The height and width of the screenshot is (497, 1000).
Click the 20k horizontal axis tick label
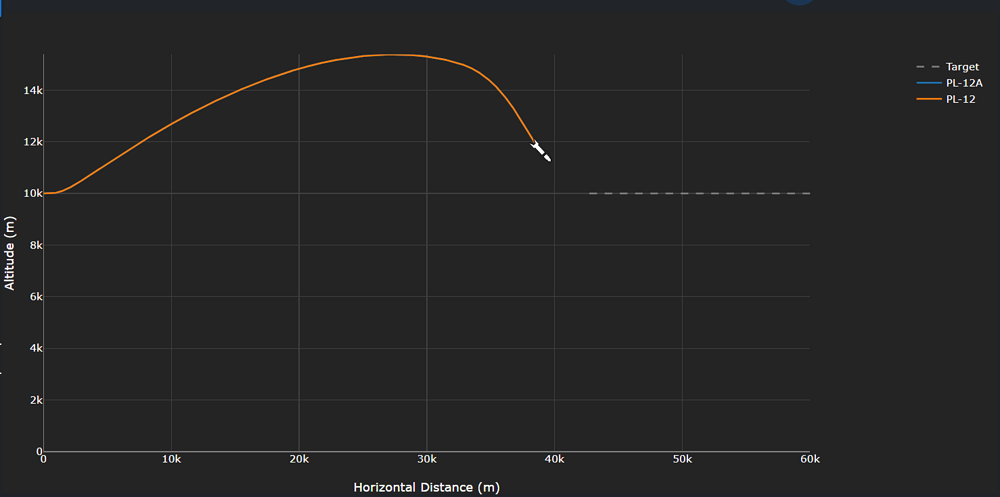point(299,459)
